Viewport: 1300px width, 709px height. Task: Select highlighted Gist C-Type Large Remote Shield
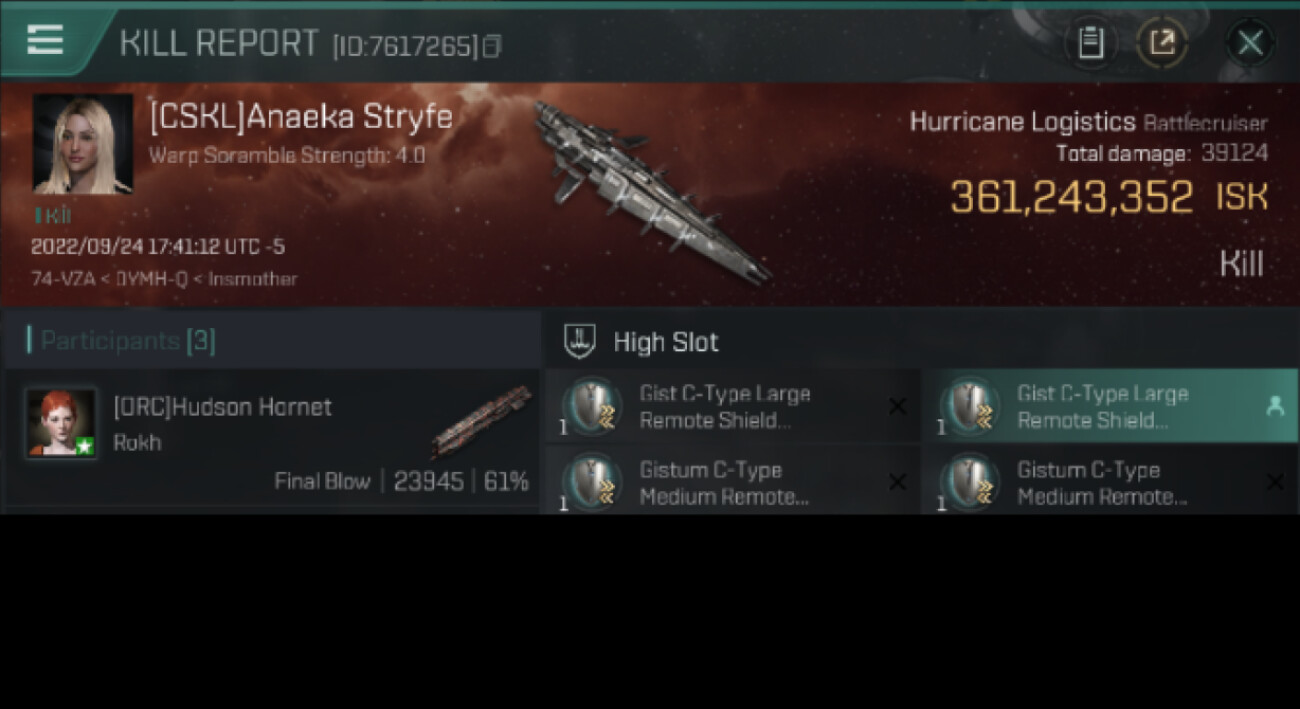tap(1110, 407)
